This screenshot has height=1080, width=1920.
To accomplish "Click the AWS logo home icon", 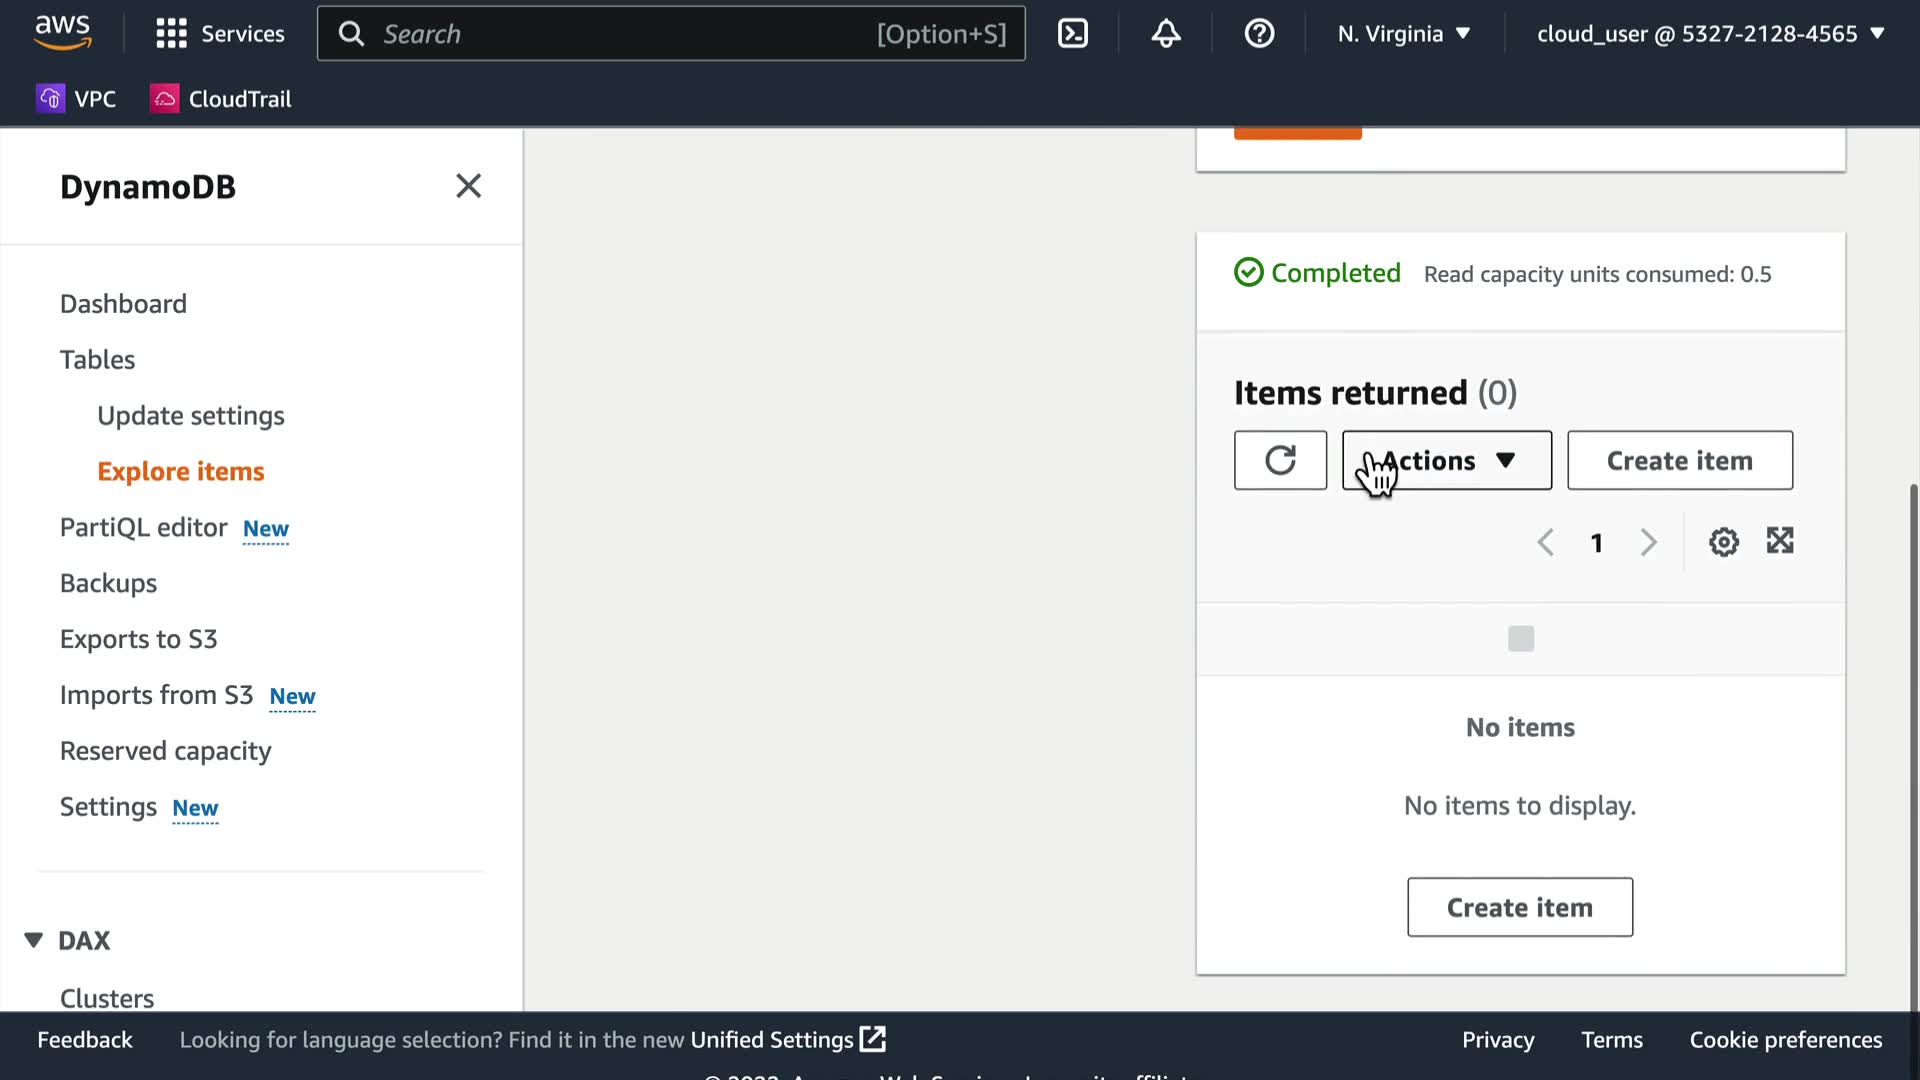I will click(x=62, y=32).
